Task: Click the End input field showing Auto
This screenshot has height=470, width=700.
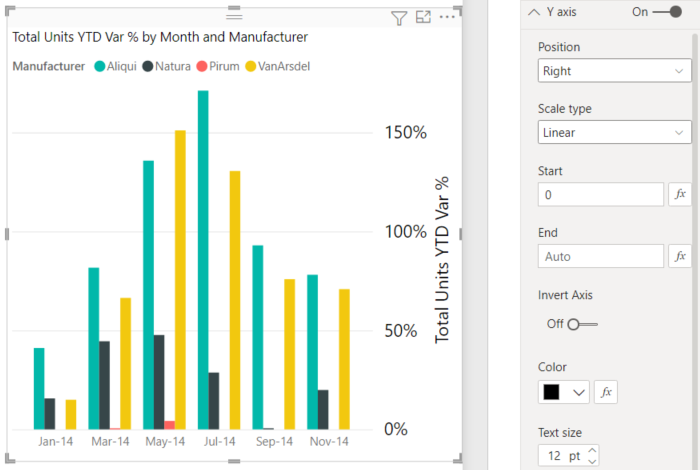Action: 600,256
